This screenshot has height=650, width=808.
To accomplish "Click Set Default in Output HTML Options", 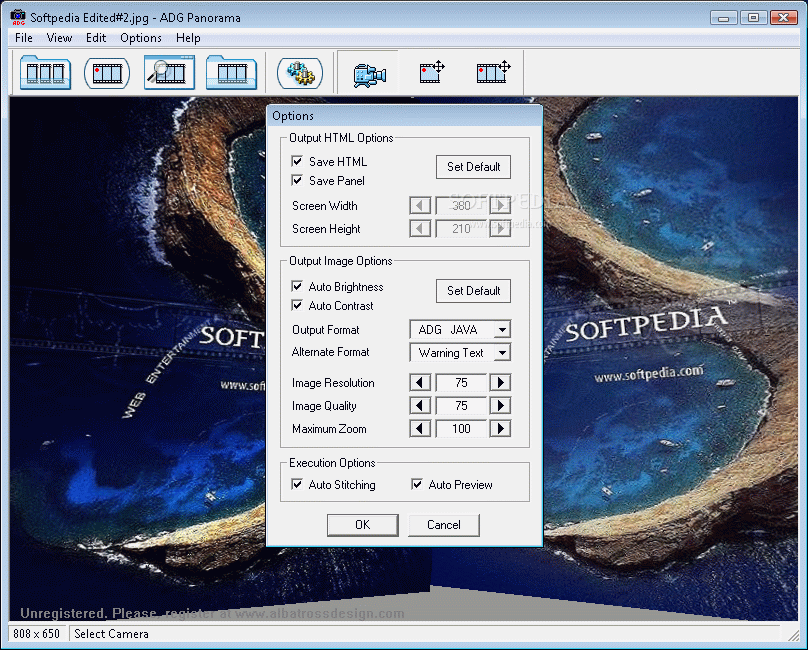I will point(473,167).
